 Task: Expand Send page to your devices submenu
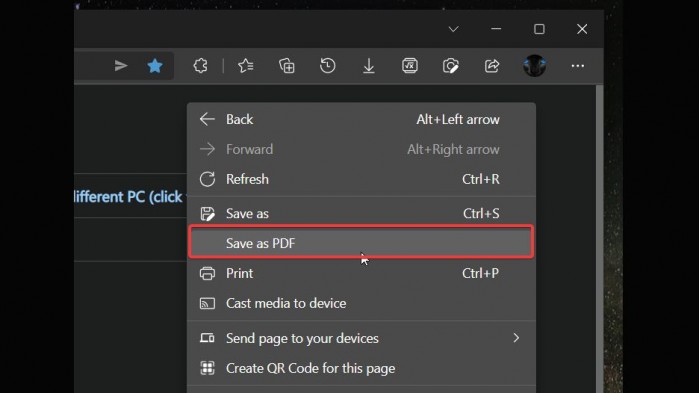(362, 338)
